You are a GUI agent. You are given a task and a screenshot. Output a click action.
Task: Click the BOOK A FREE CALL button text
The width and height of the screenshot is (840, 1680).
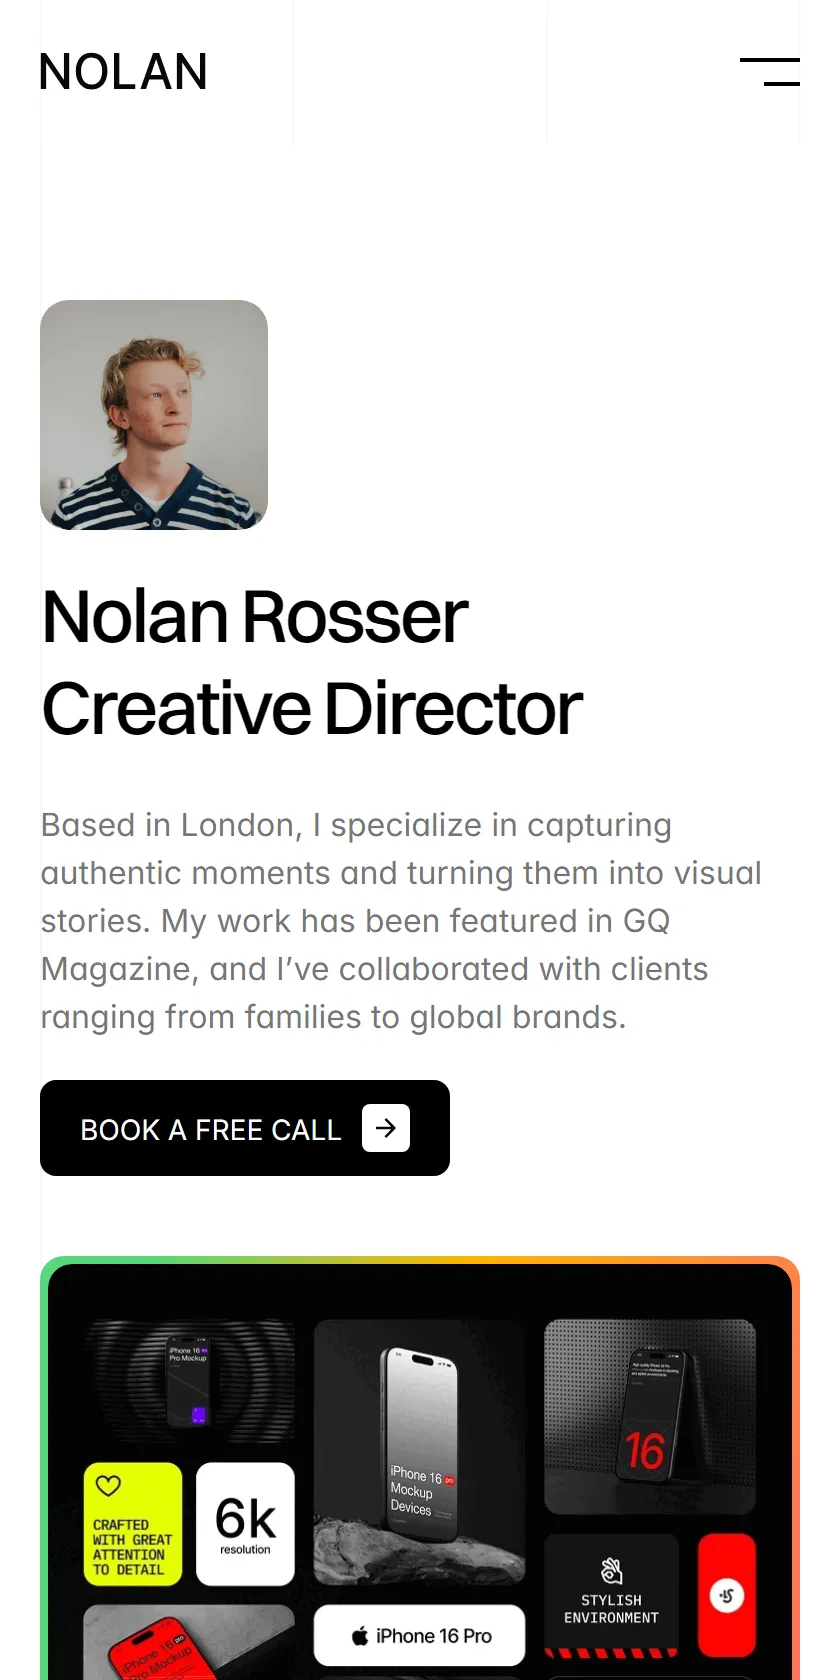(211, 1130)
